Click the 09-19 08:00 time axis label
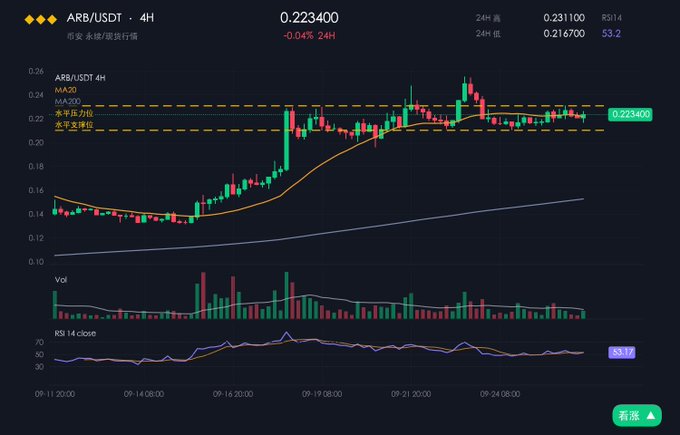This screenshot has height=435, width=680. pos(322,394)
